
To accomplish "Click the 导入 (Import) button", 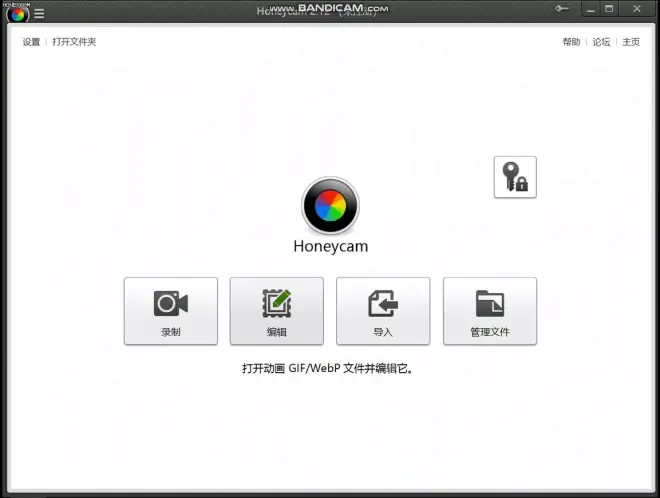I will point(383,311).
